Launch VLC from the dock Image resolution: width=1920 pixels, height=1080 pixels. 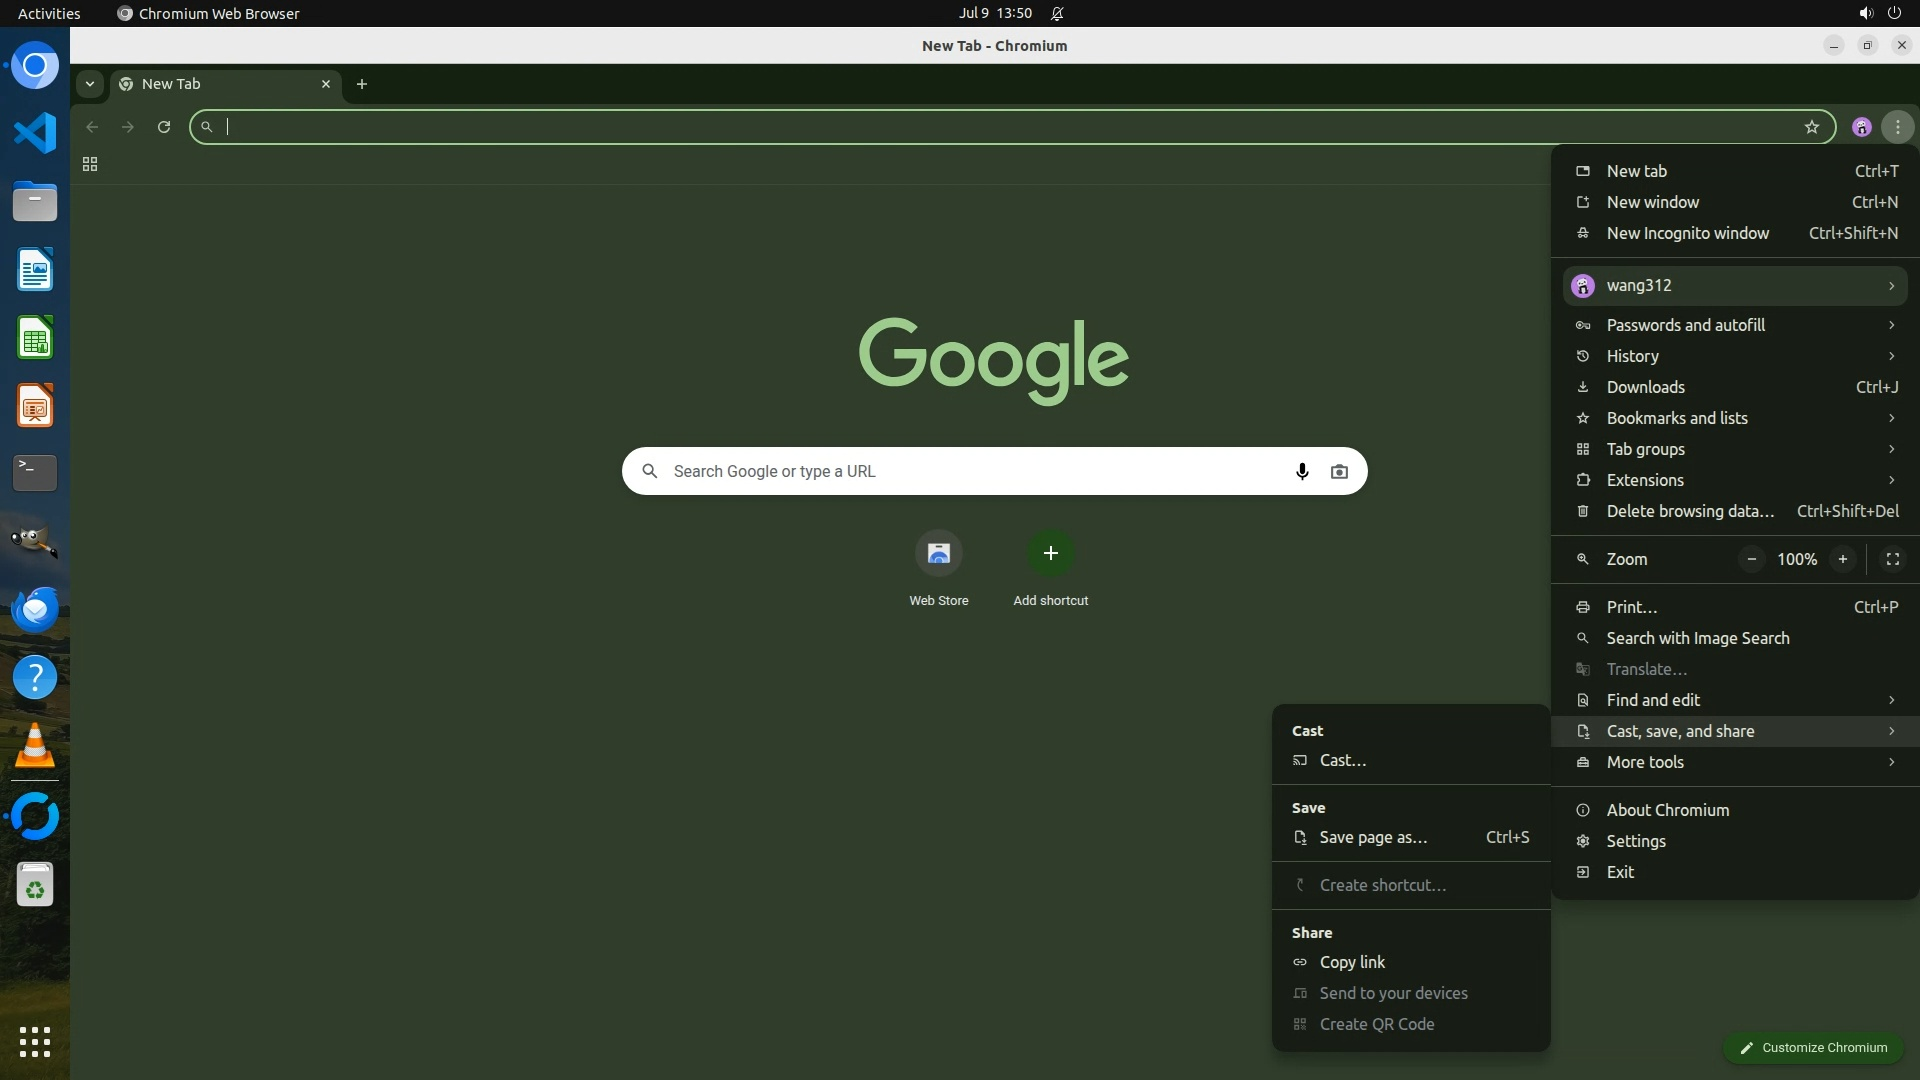click(35, 746)
